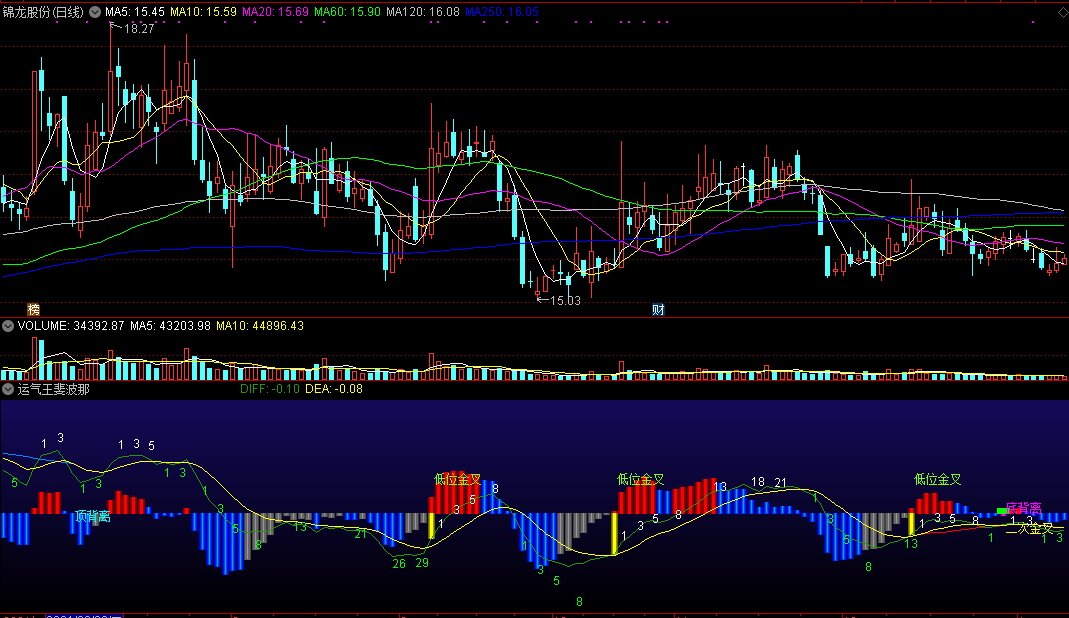This screenshot has height=618, width=1069.
Task: Select the yellow MA10: 15.59 label
Action: coord(203,12)
